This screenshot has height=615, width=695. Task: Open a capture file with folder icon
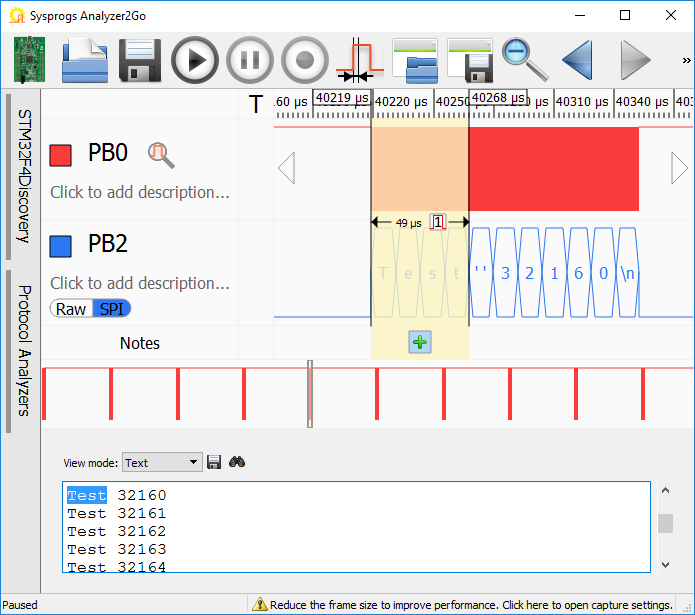[x=85, y=60]
